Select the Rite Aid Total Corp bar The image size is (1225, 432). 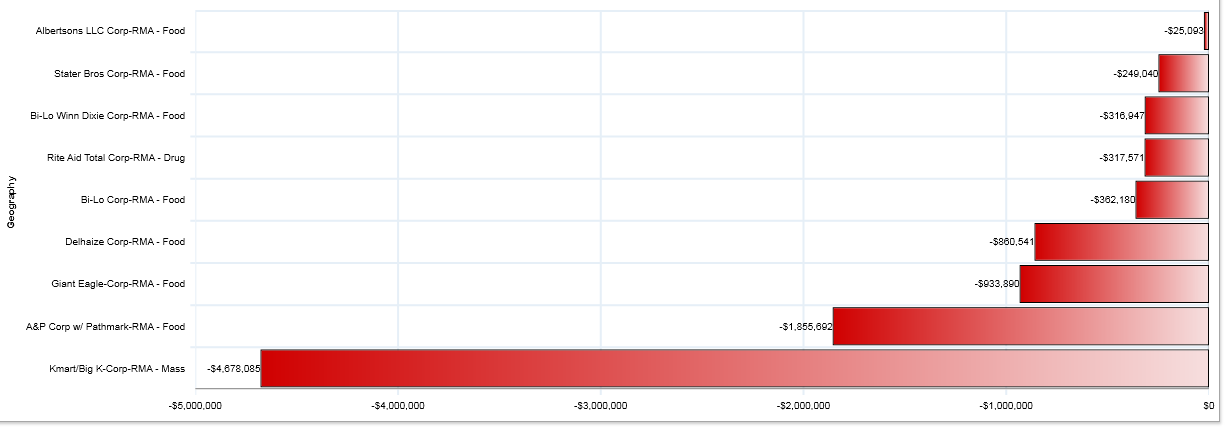click(x=1176, y=158)
